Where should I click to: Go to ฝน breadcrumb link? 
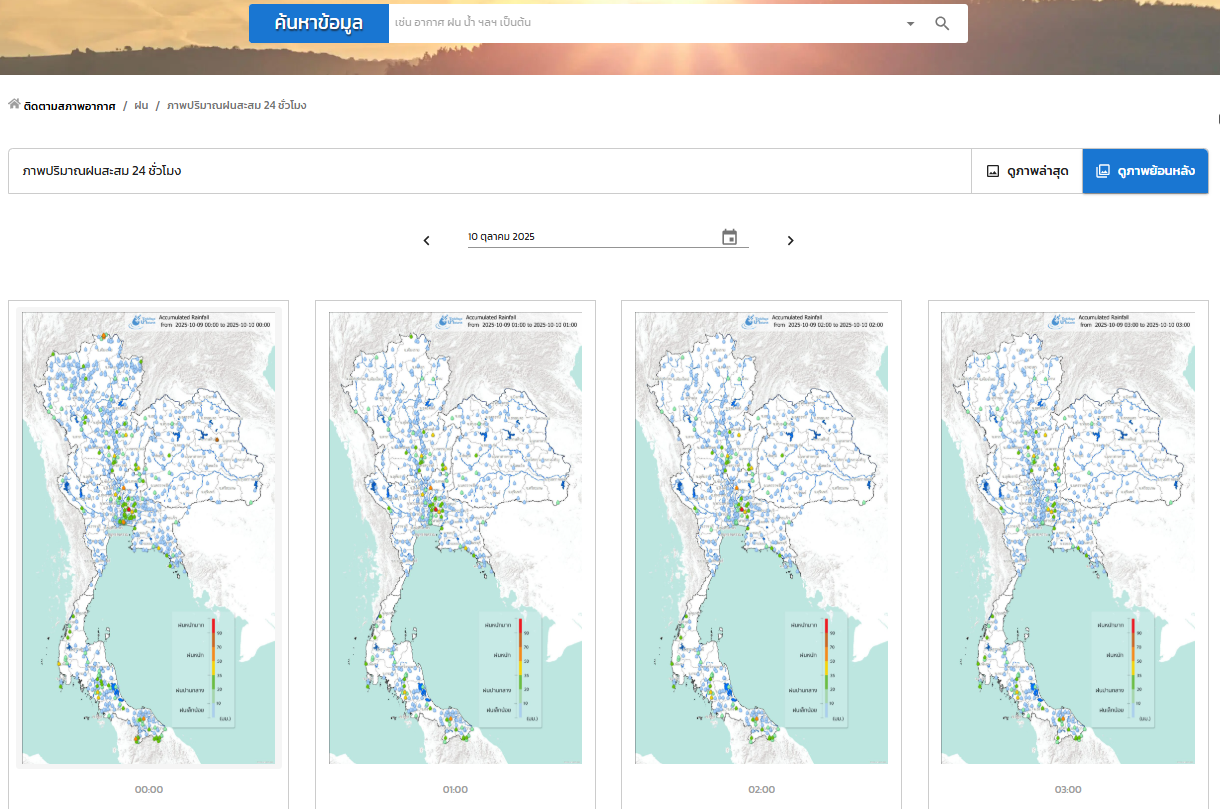[141, 106]
